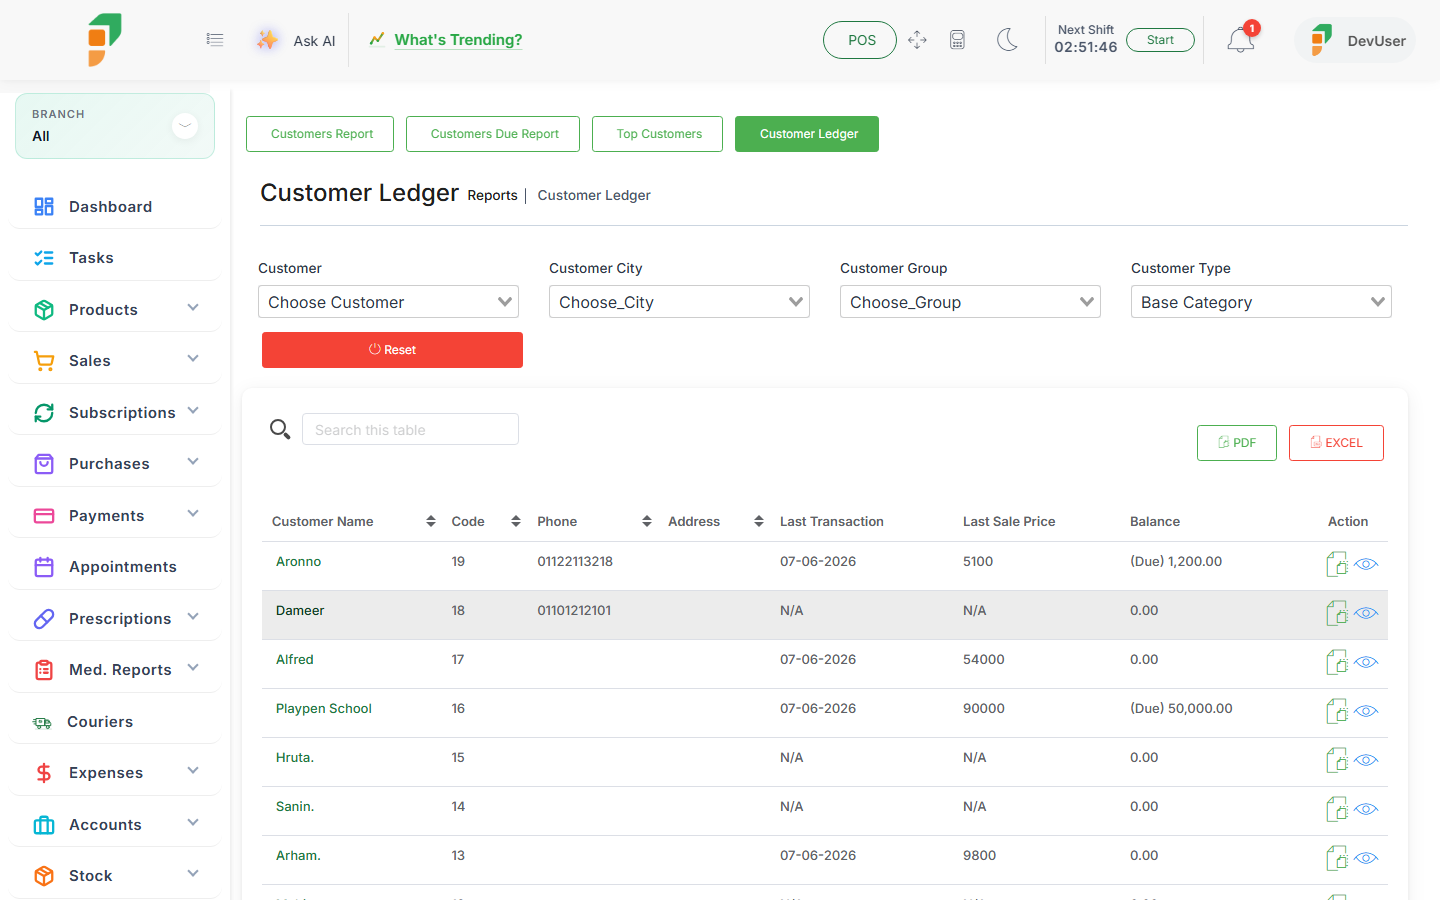Screen dimensions: 1440x900
Task: Open the Ask AI sparkle icon
Action: 267,40
